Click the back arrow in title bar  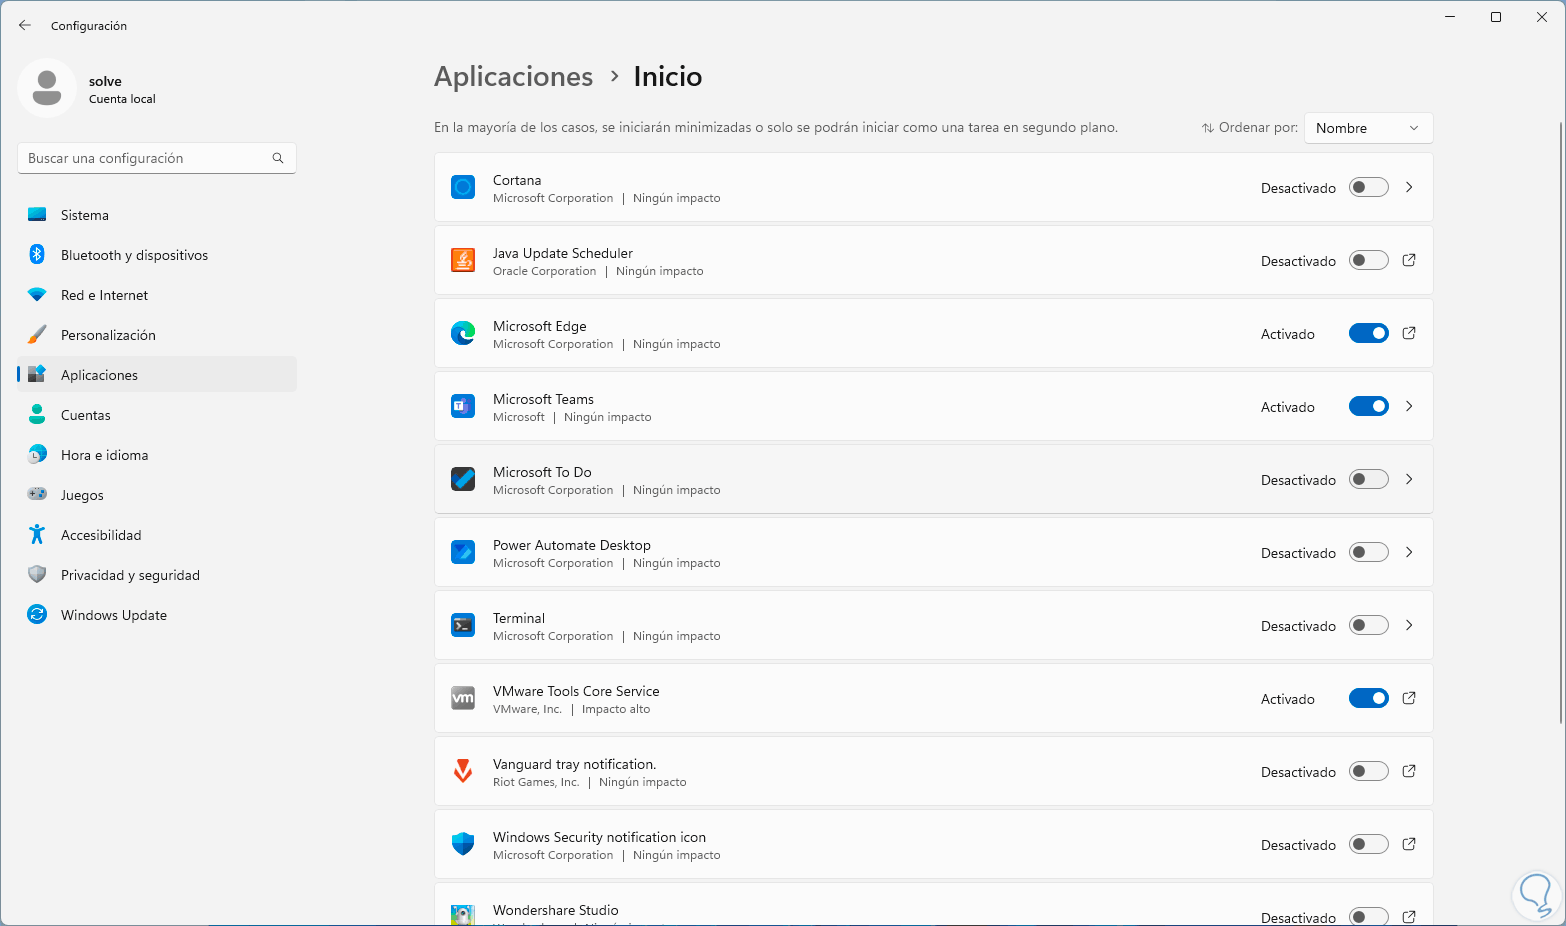[x=25, y=25]
